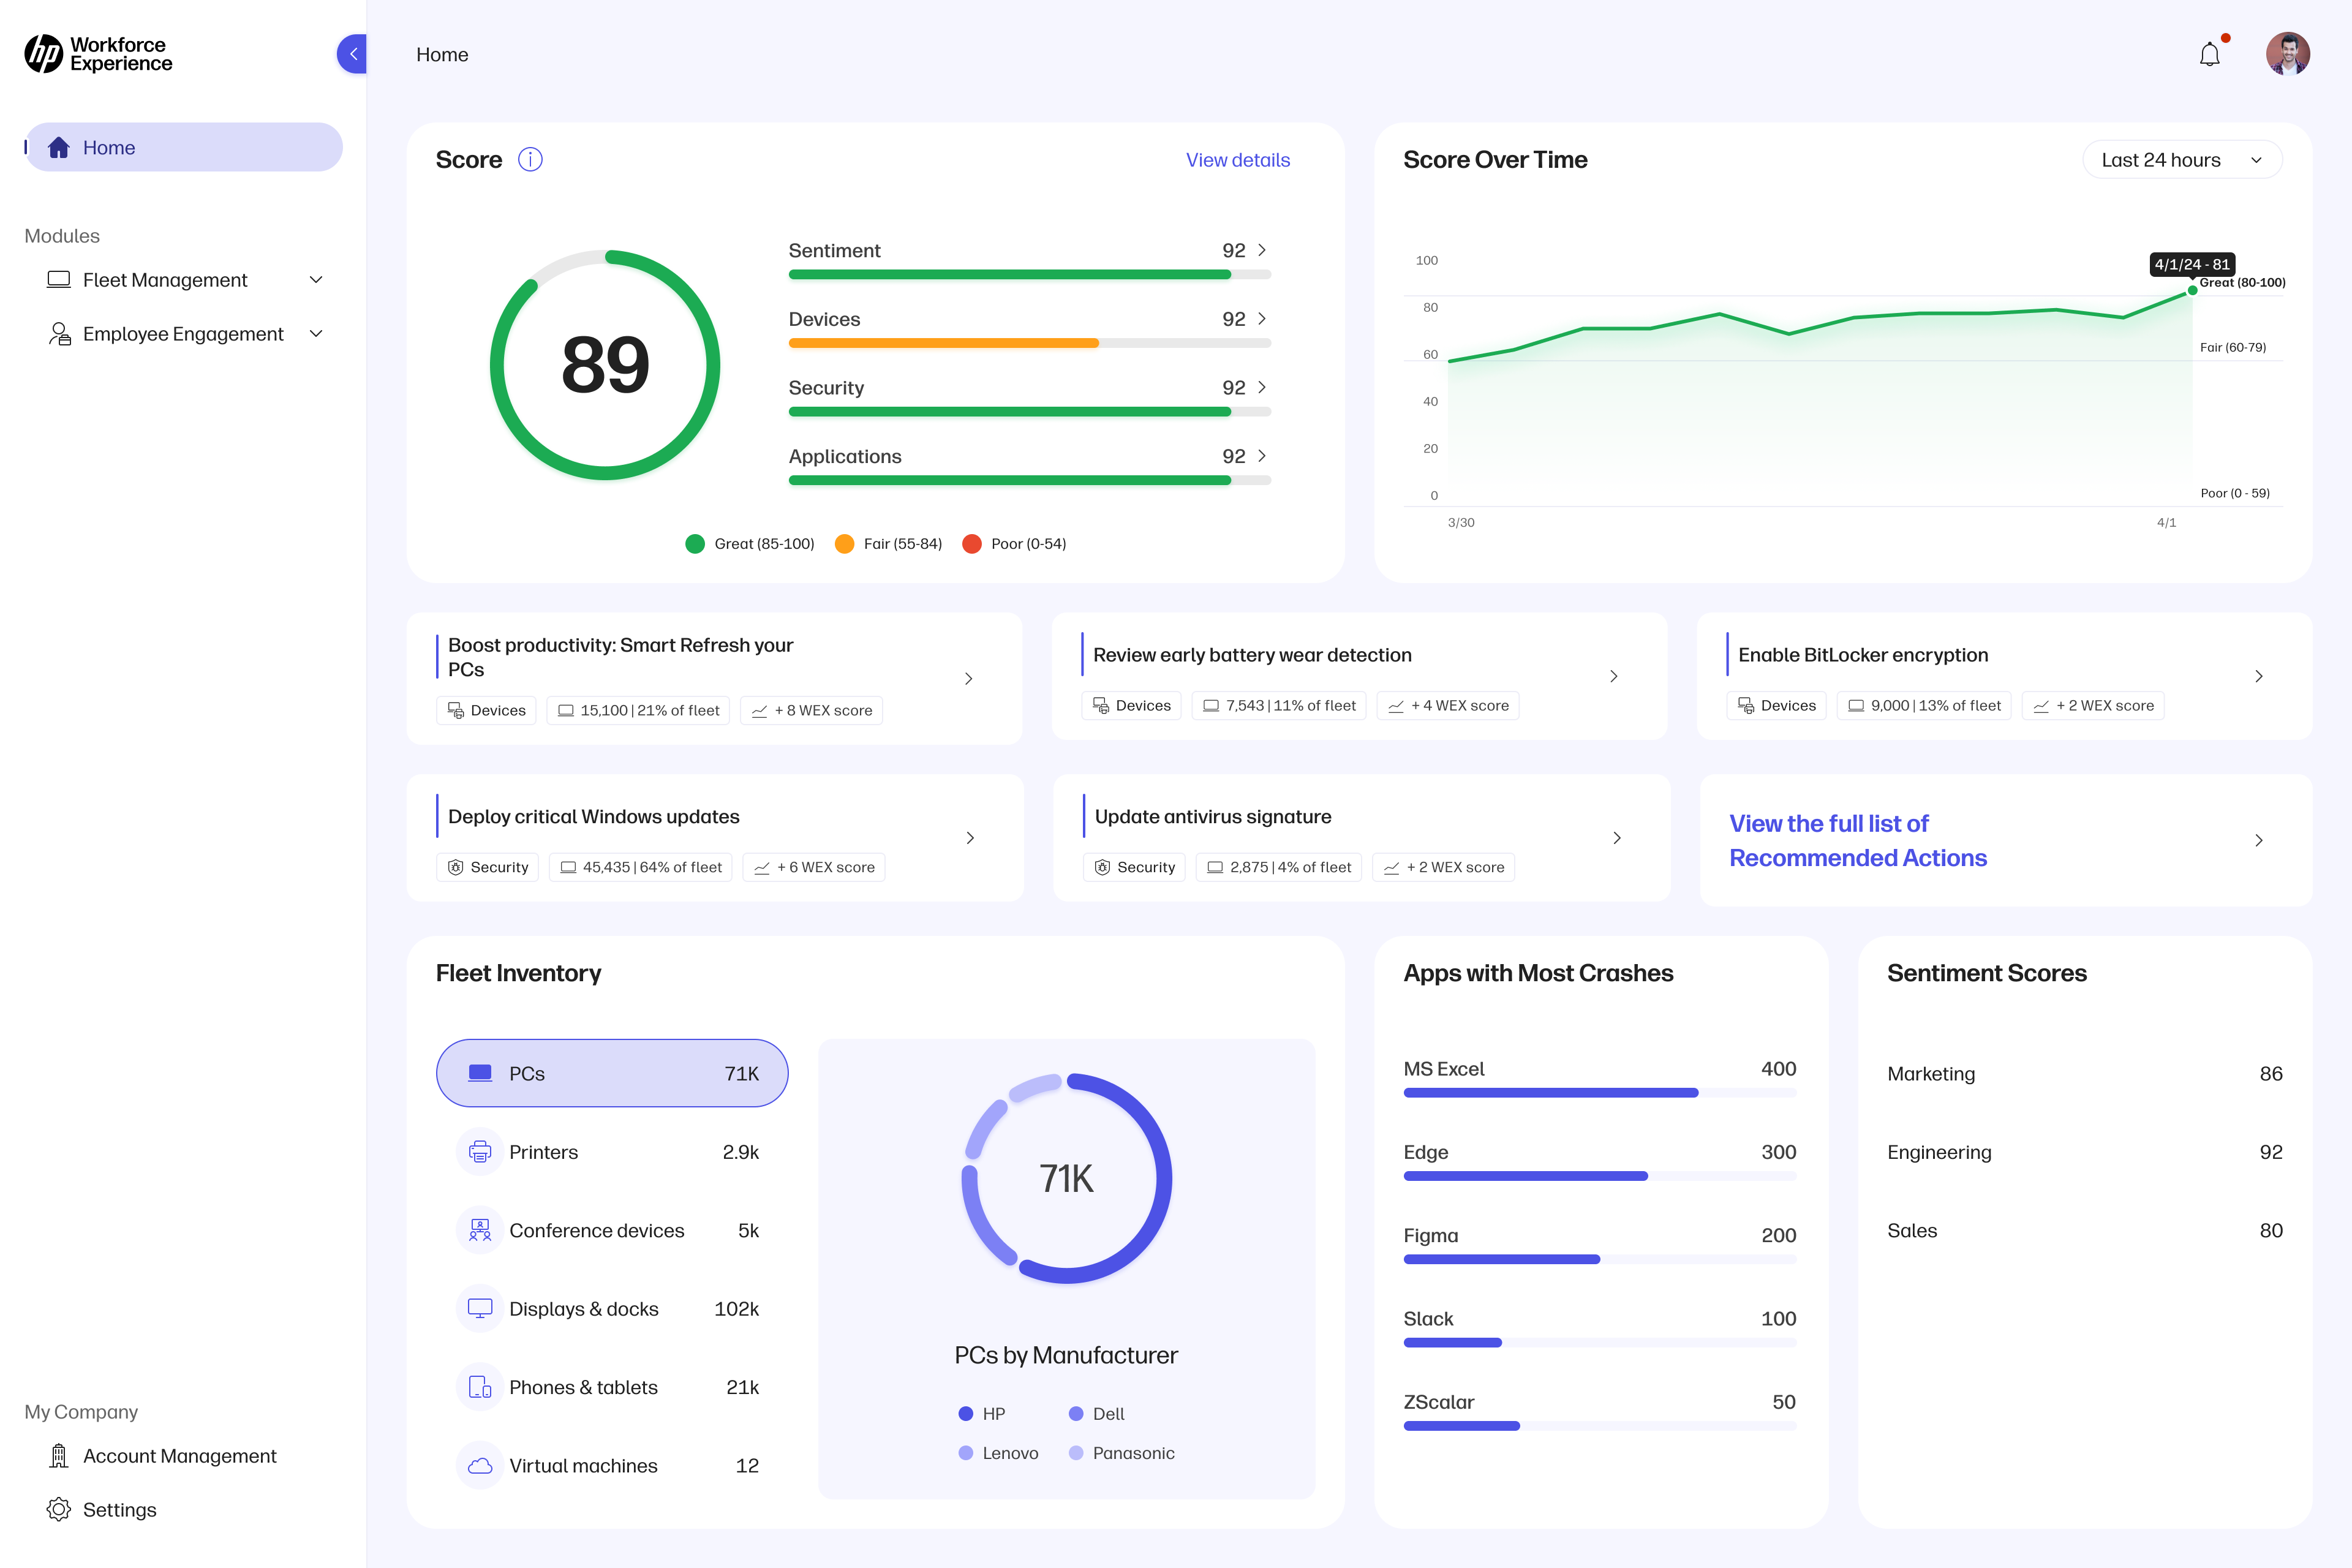Select Conference devices row
2352x1568 pixels.
coord(612,1230)
